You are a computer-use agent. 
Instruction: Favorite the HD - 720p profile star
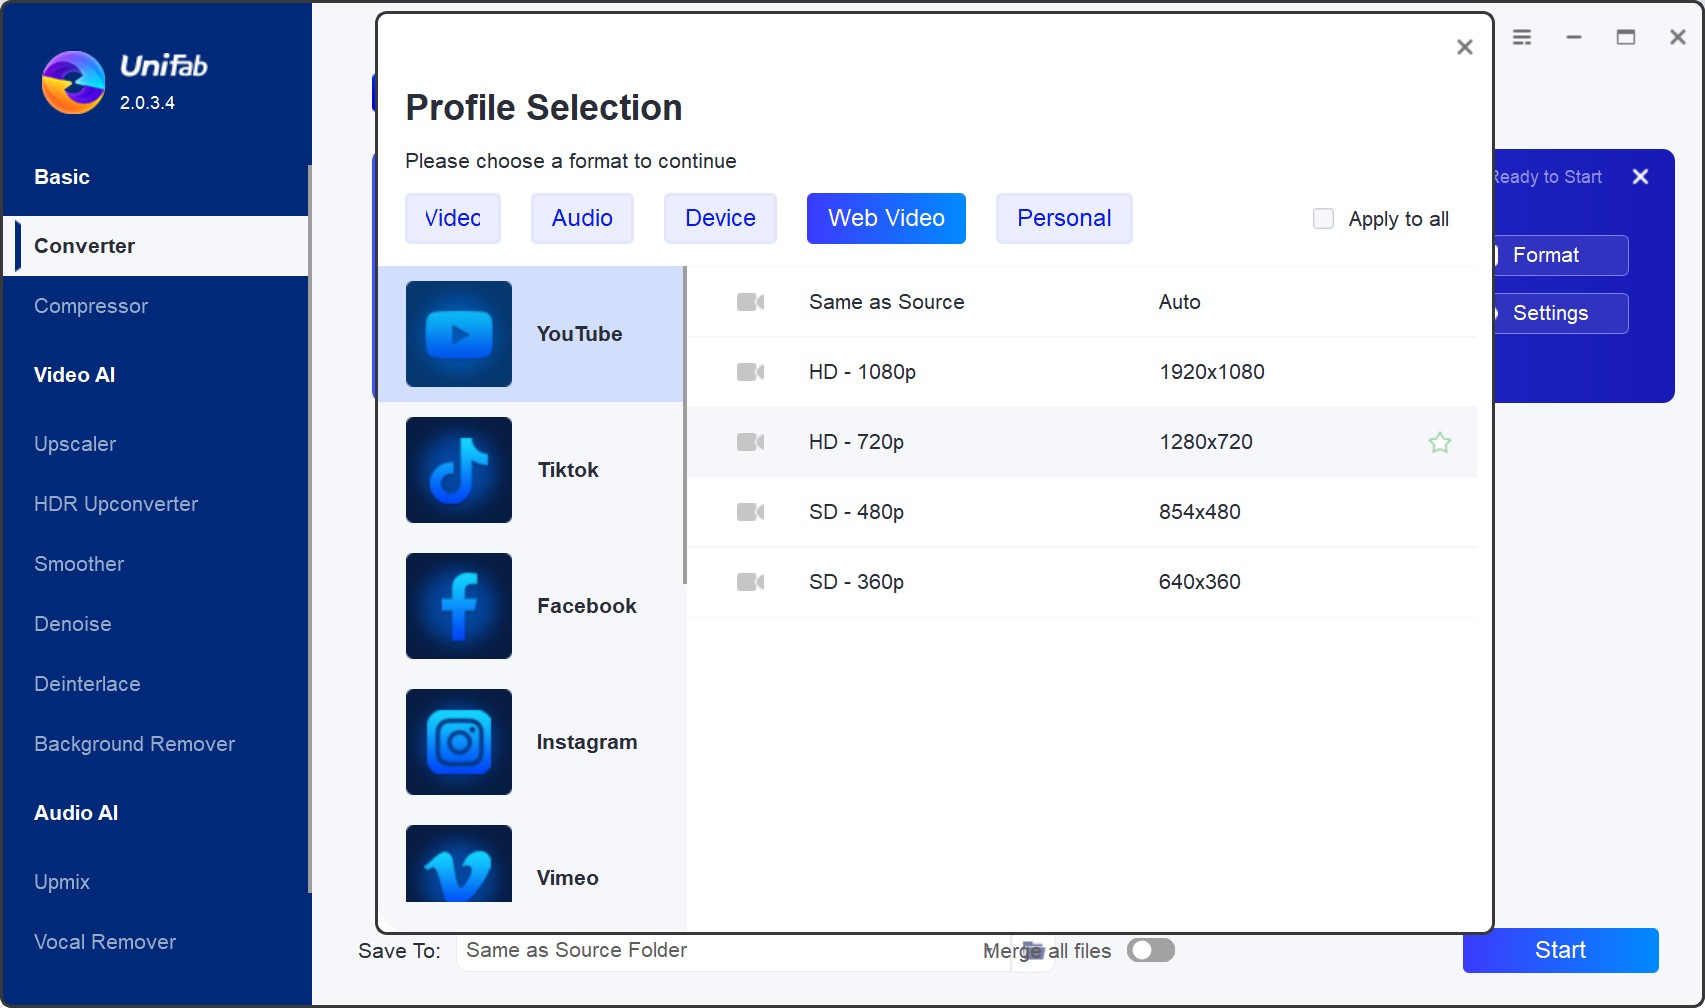pyautogui.click(x=1439, y=442)
